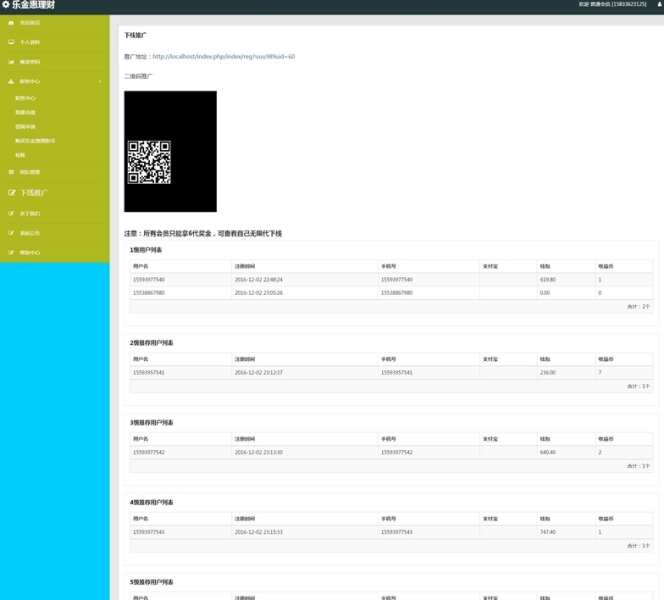Viewport: 664px width, 600px height.
Task: Click the 5级推荐用户列表 heading
Action: click(152, 582)
